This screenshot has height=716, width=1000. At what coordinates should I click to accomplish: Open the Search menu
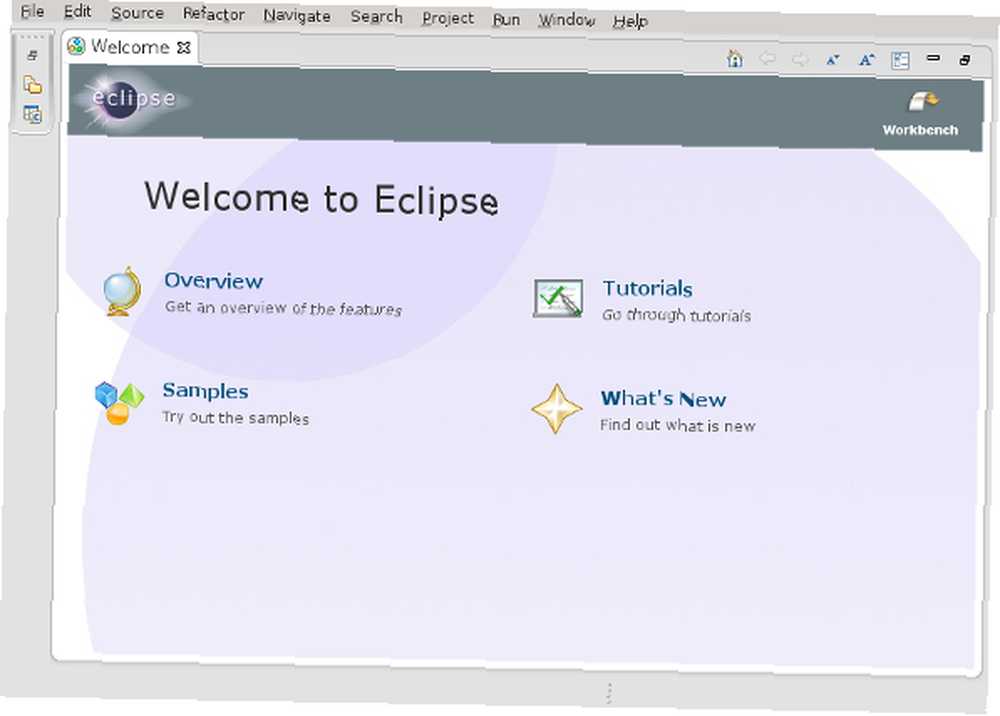click(x=376, y=17)
